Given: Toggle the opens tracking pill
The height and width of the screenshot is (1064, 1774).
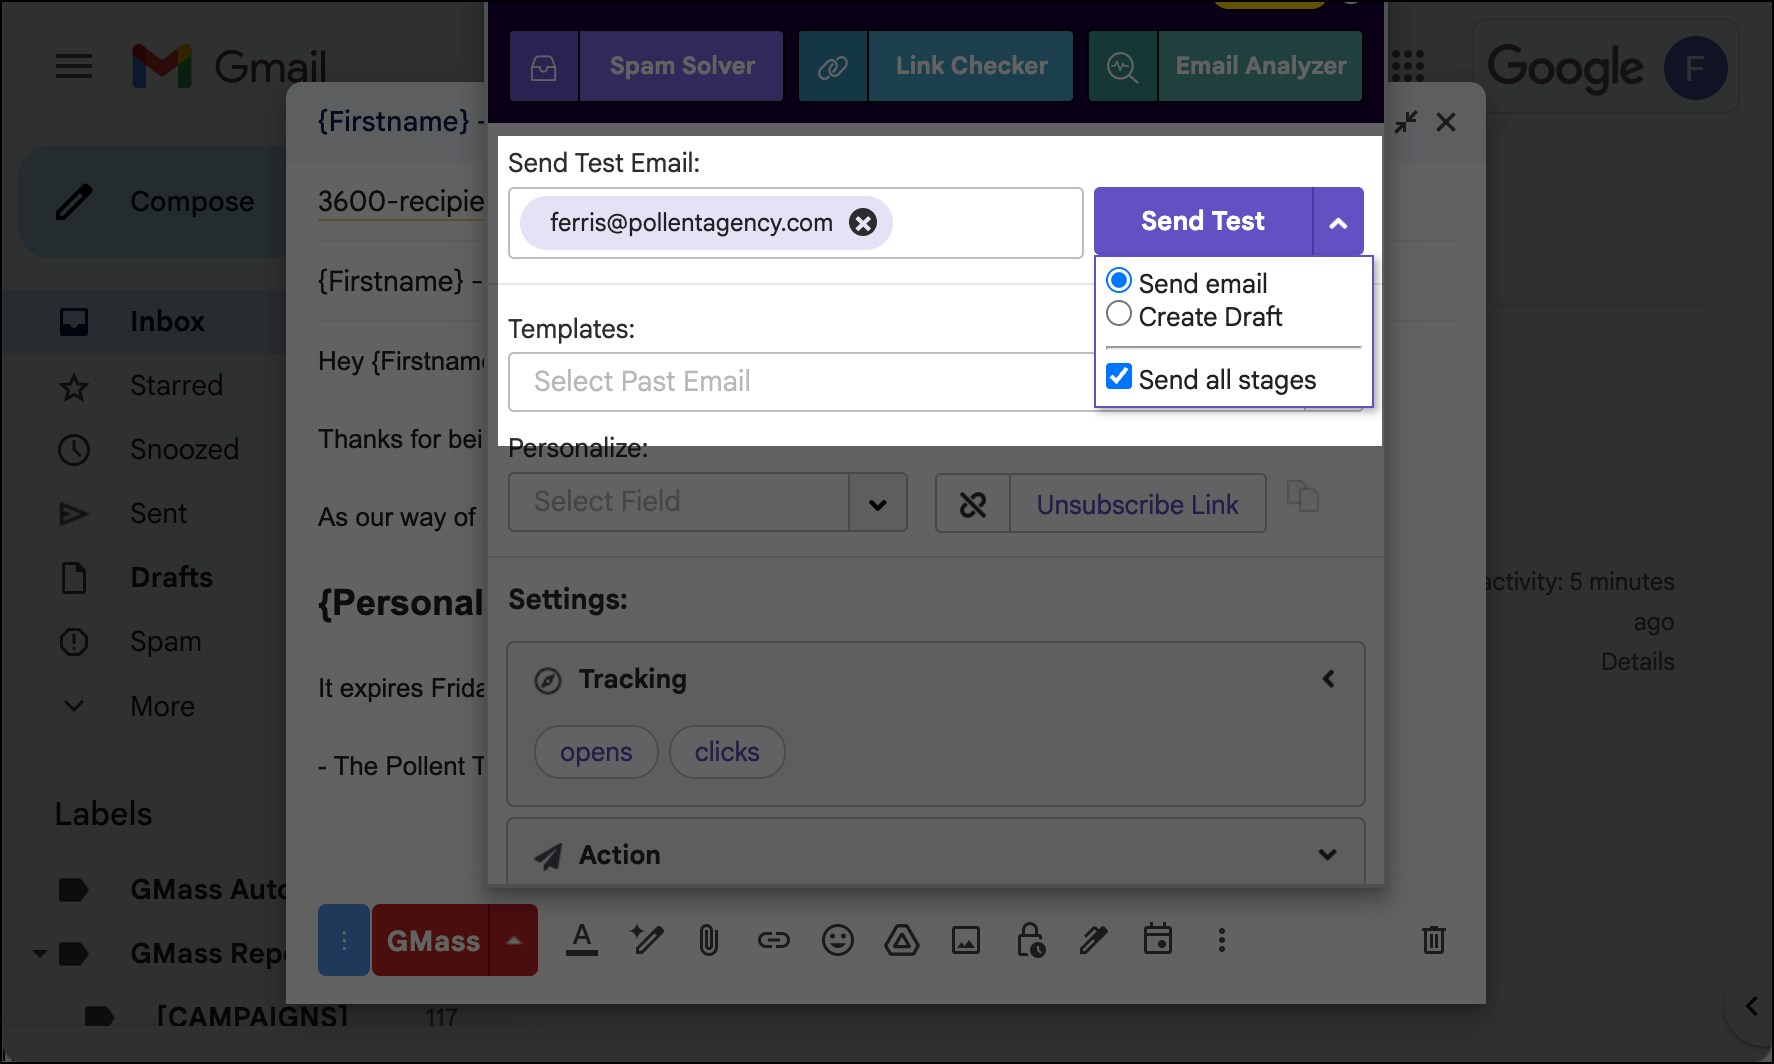Looking at the screenshot, I should (x=596, y=752).
